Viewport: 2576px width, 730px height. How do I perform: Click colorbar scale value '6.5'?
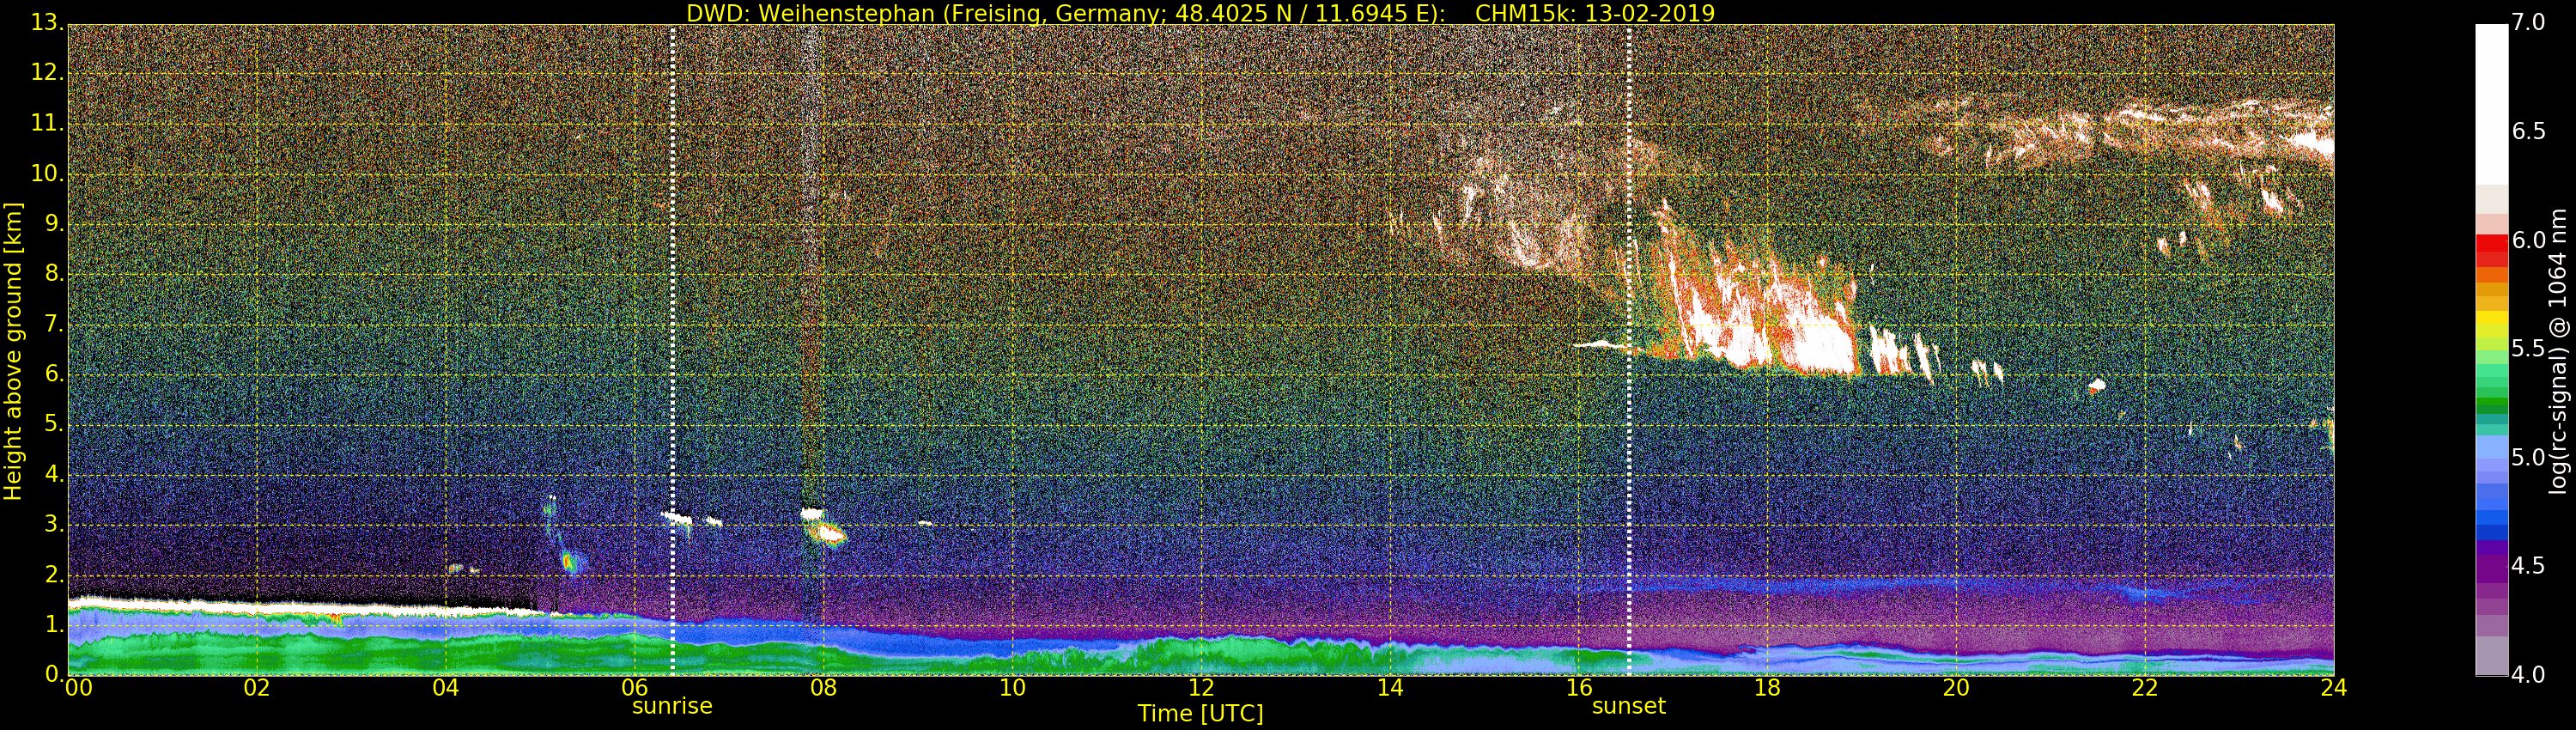coord(2529,132)
